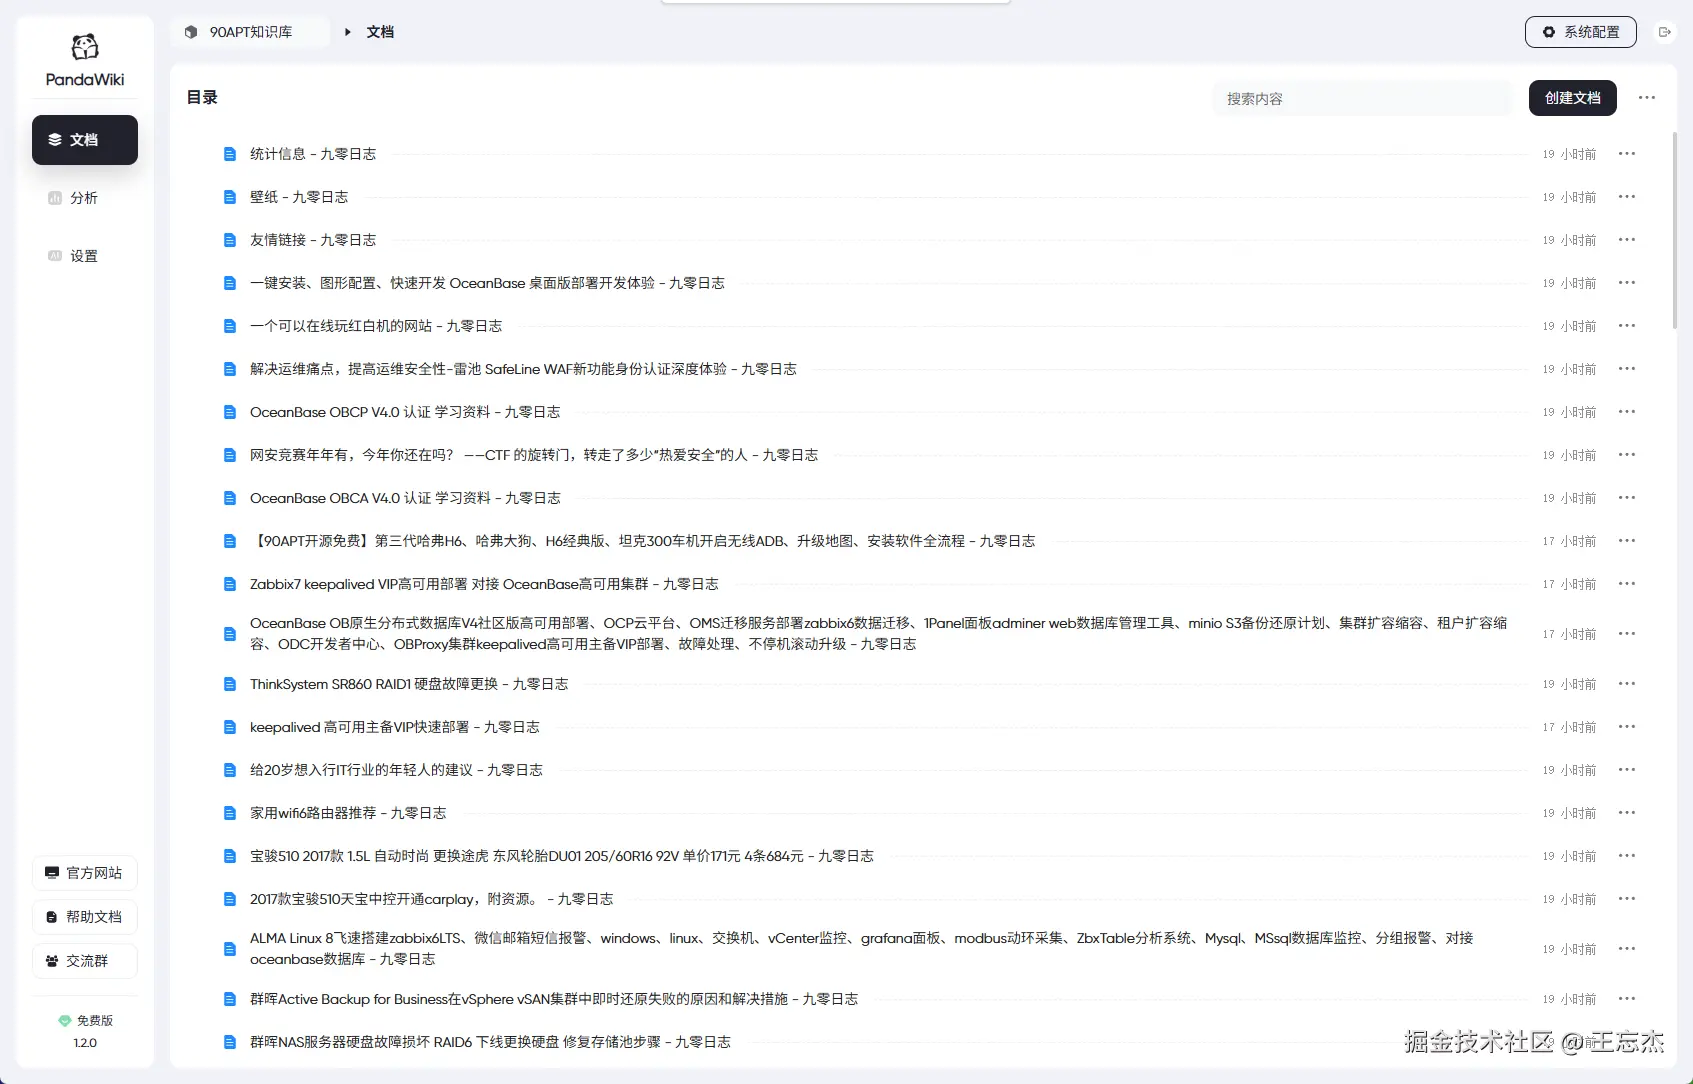1693x1084 pixels.
Task: Open 群晖Active Backup for Business document
Action: tap(554, 999)
